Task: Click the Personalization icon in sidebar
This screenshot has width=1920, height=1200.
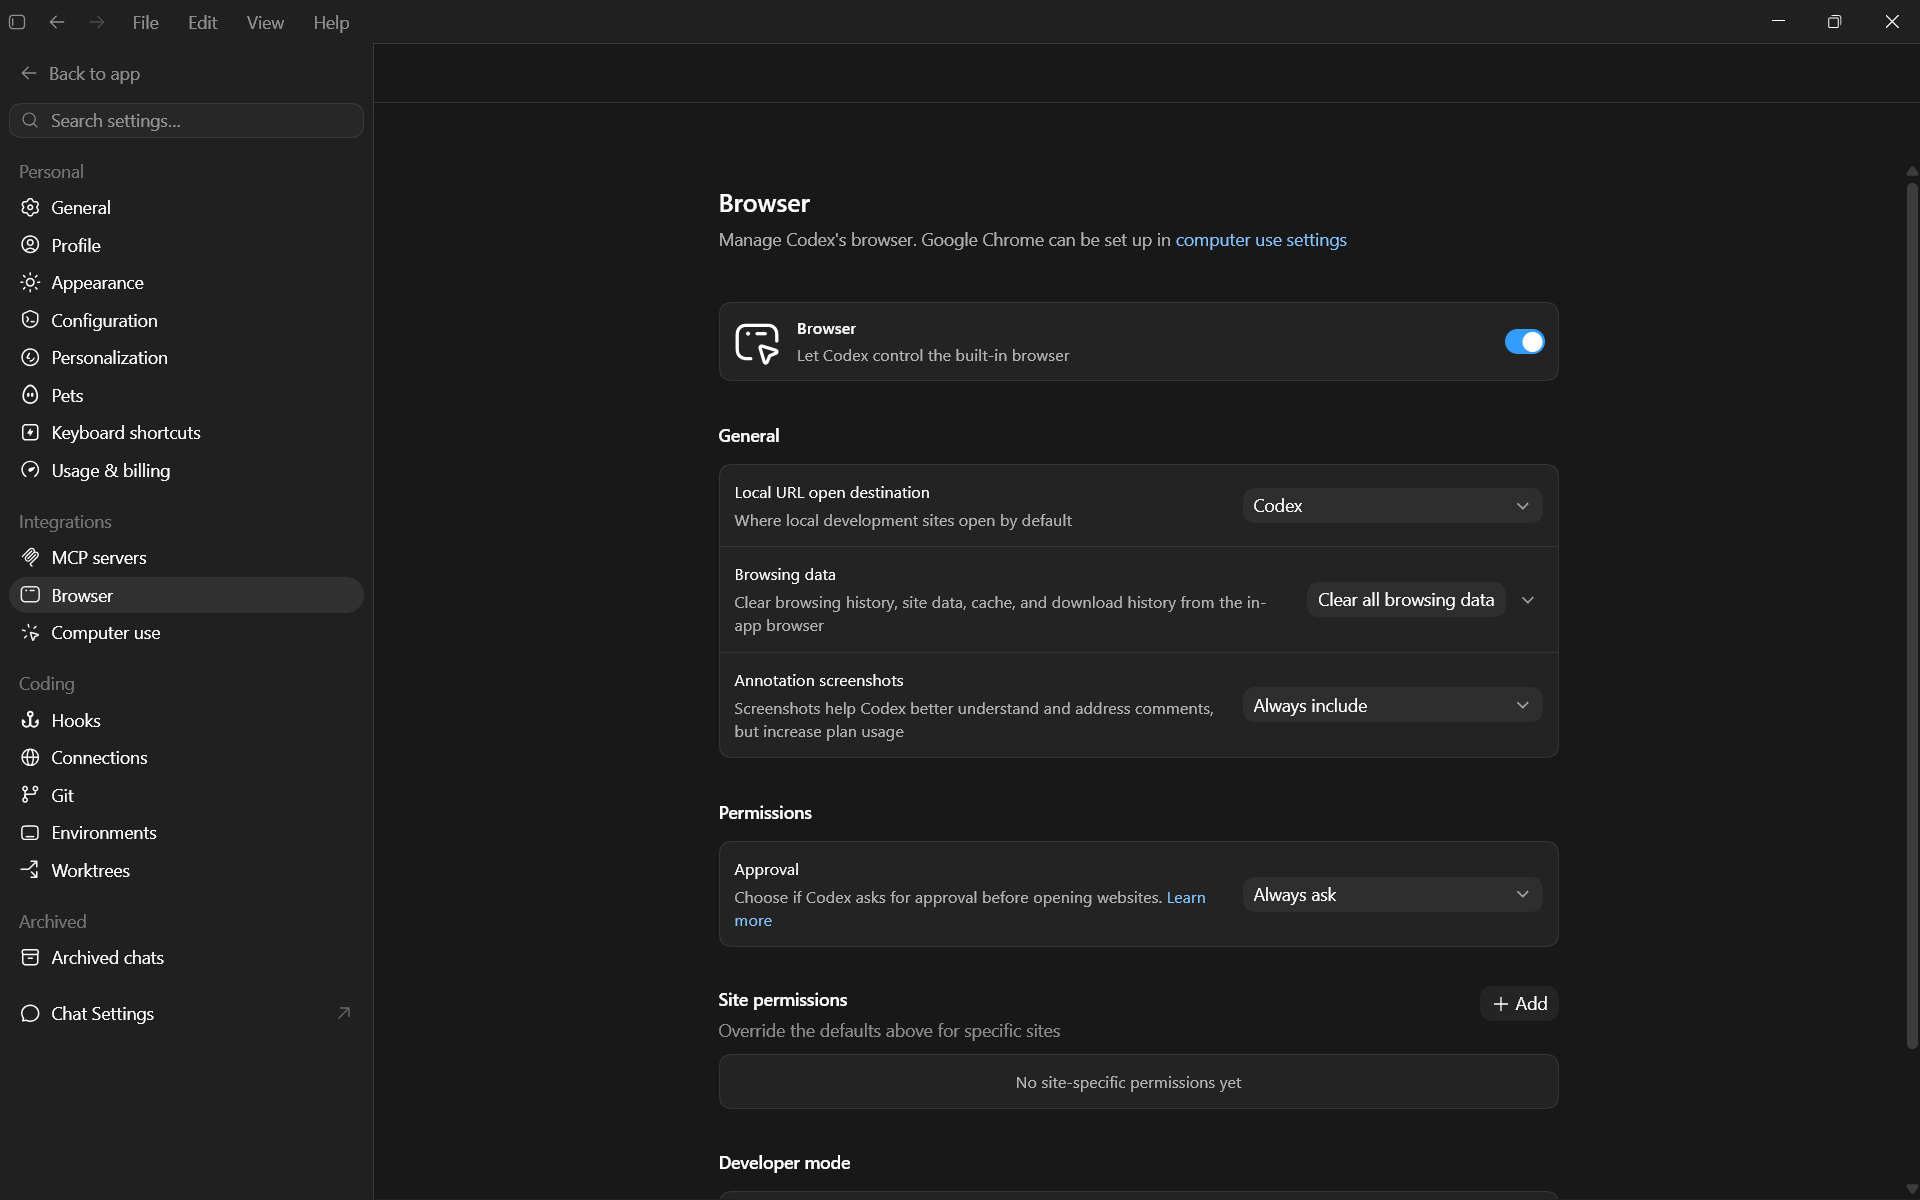Action: [x=31, y=357]
